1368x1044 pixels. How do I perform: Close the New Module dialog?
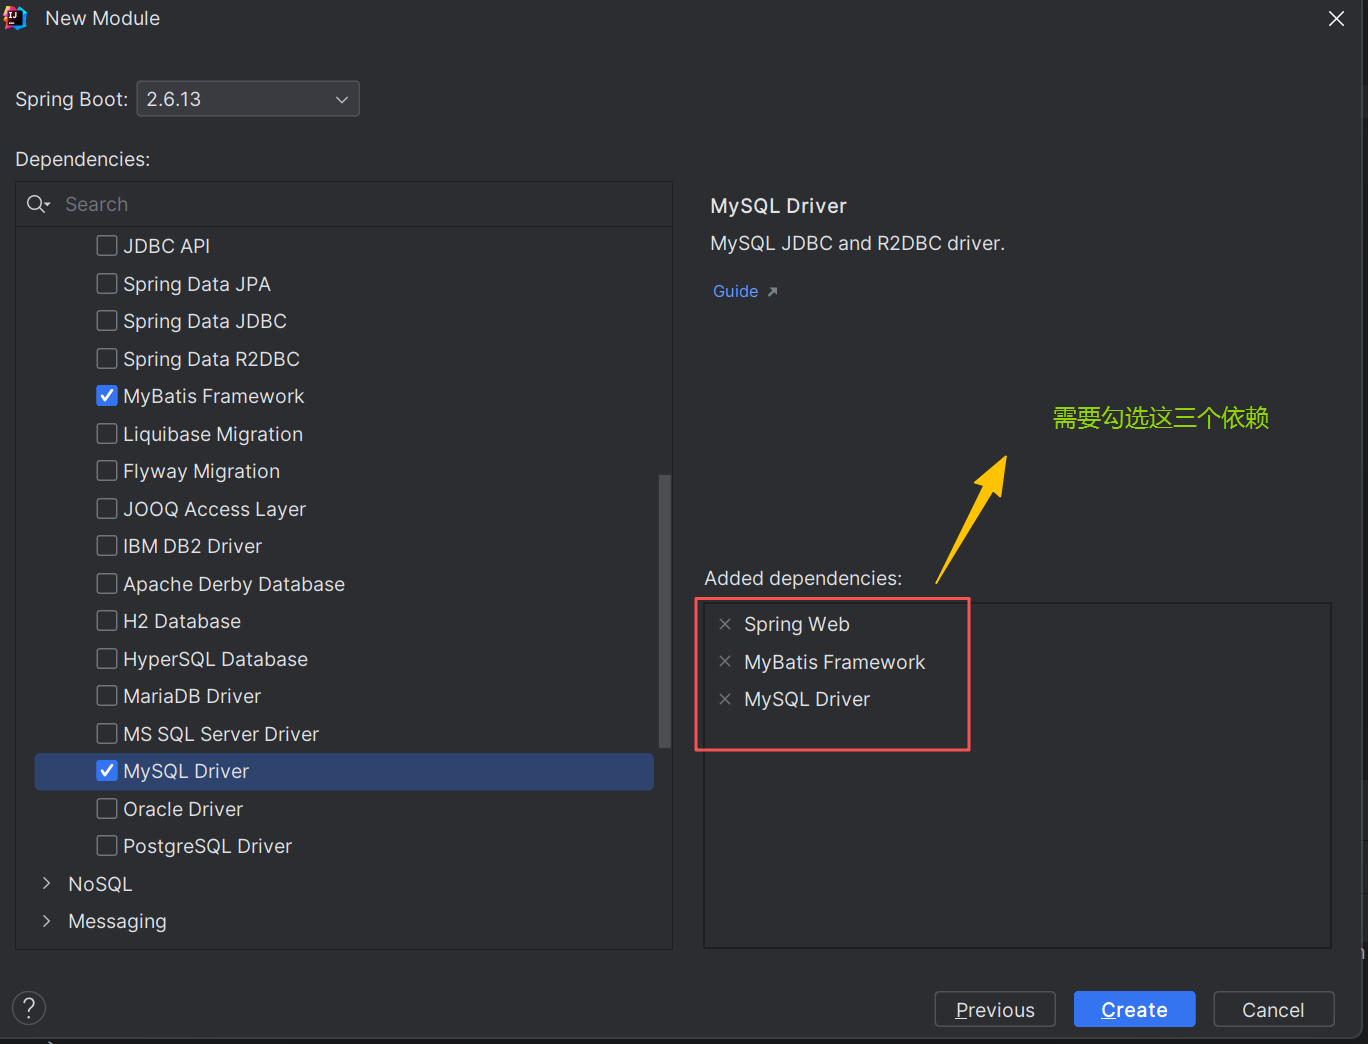coord(1336,19)
